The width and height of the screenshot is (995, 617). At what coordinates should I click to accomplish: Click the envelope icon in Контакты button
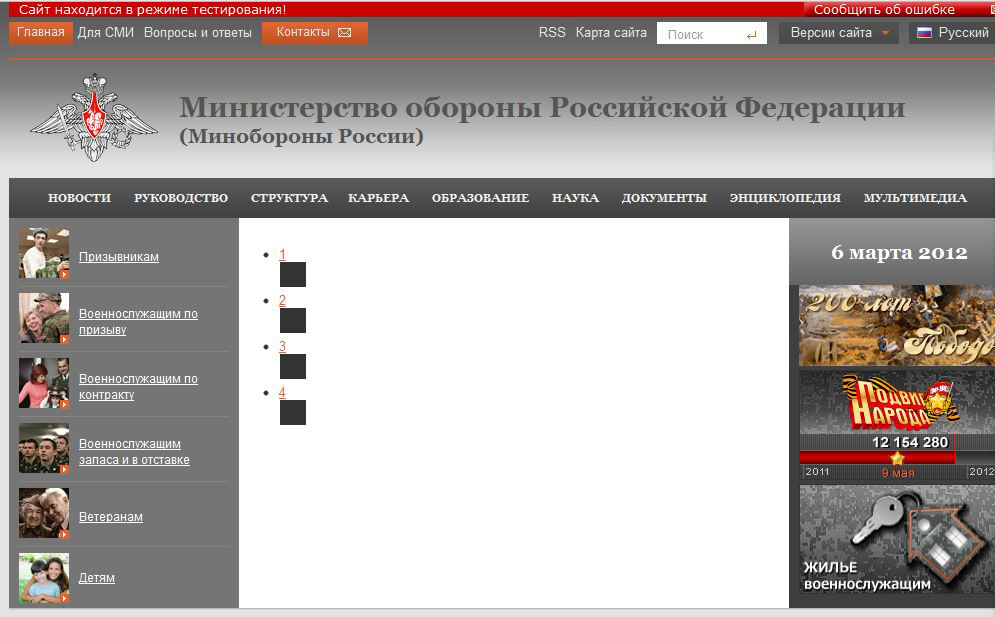(345, 33)
